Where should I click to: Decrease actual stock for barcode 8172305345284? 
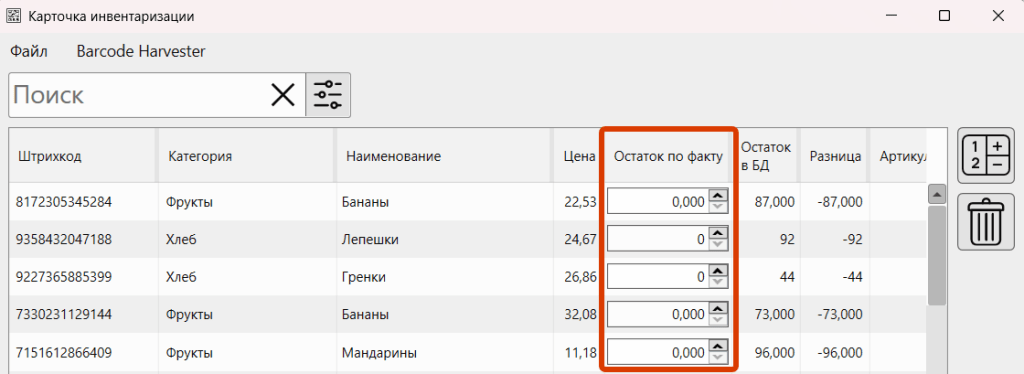tap(718, 208)
